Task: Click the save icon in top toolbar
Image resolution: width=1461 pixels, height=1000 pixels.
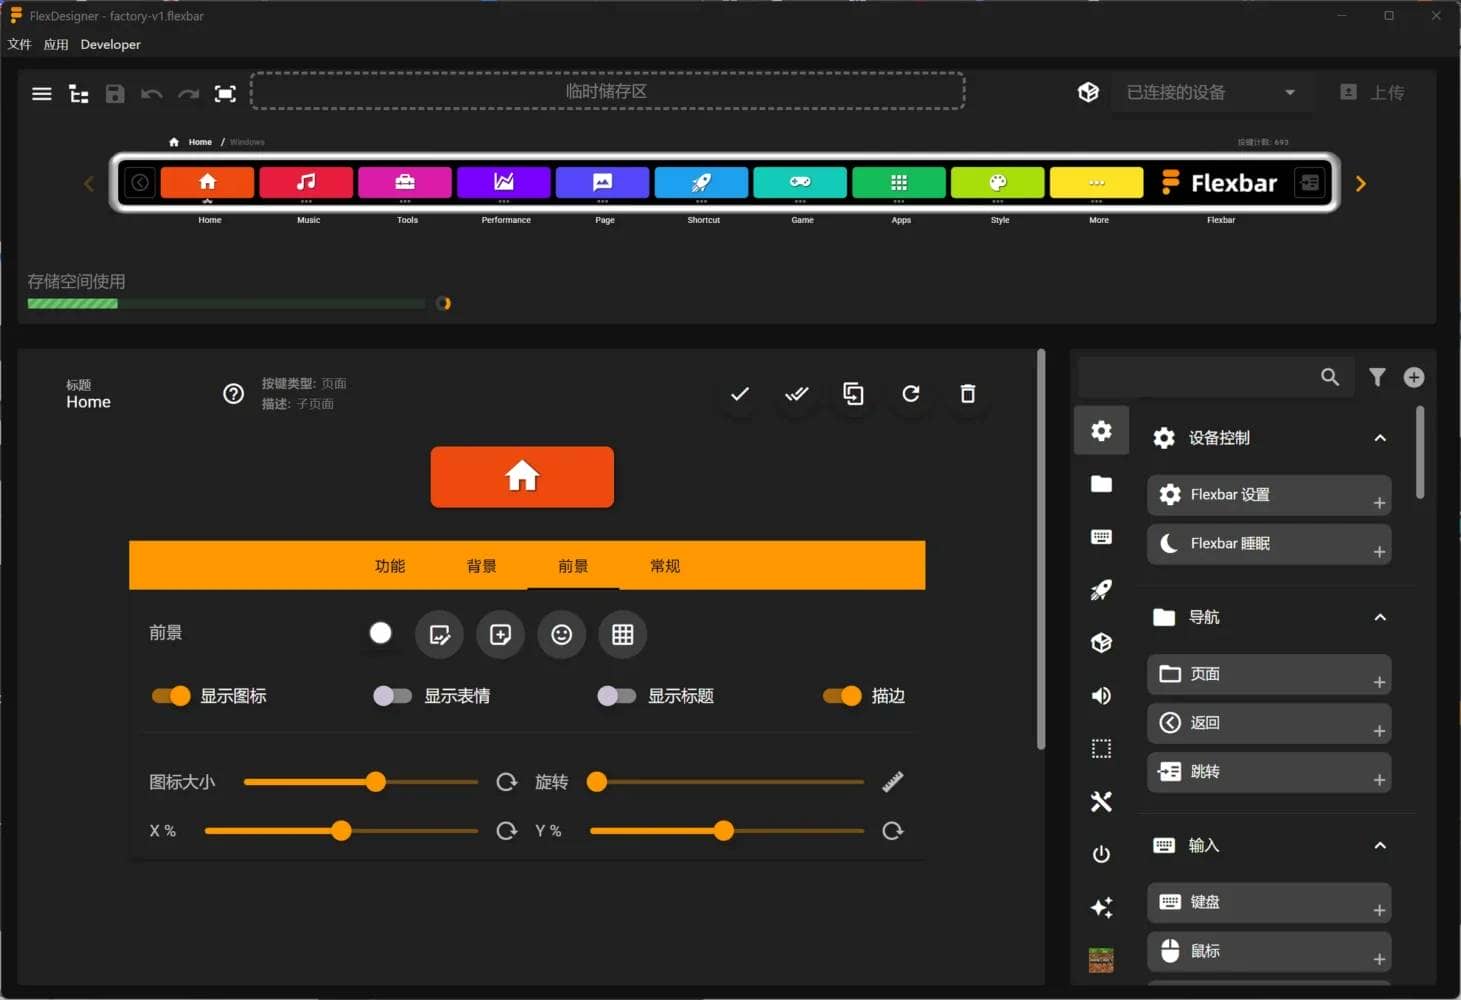Action: point(115,94)
